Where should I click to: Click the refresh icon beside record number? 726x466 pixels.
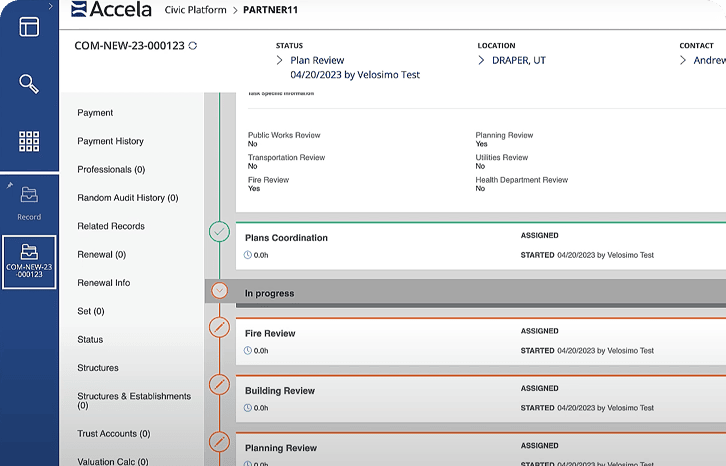(x=192, y=46)
